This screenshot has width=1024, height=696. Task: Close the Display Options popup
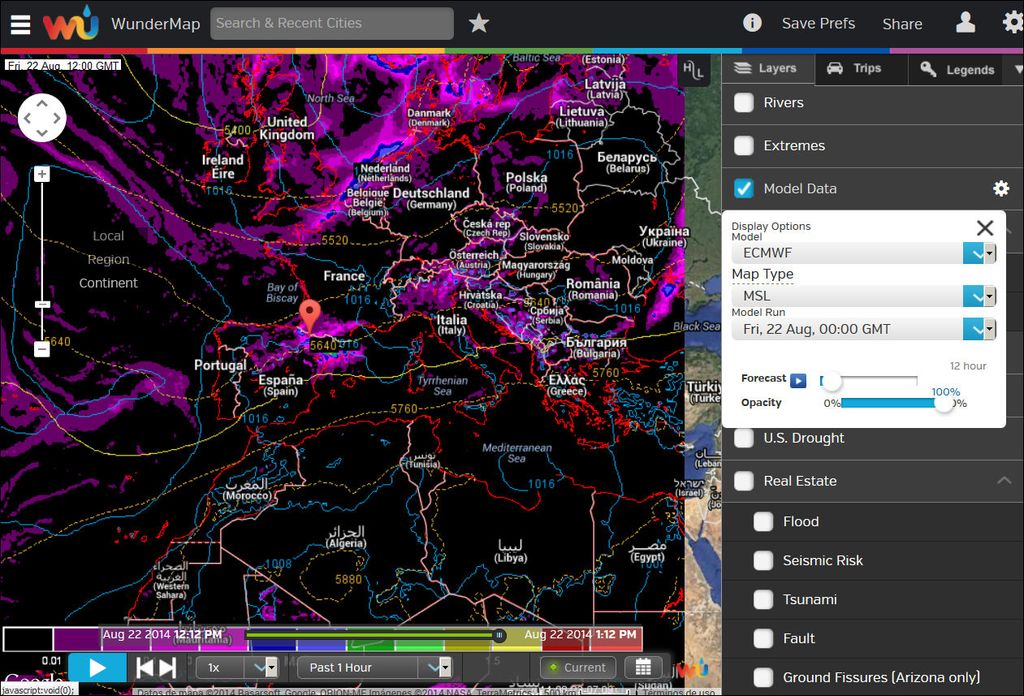[985, 228]
